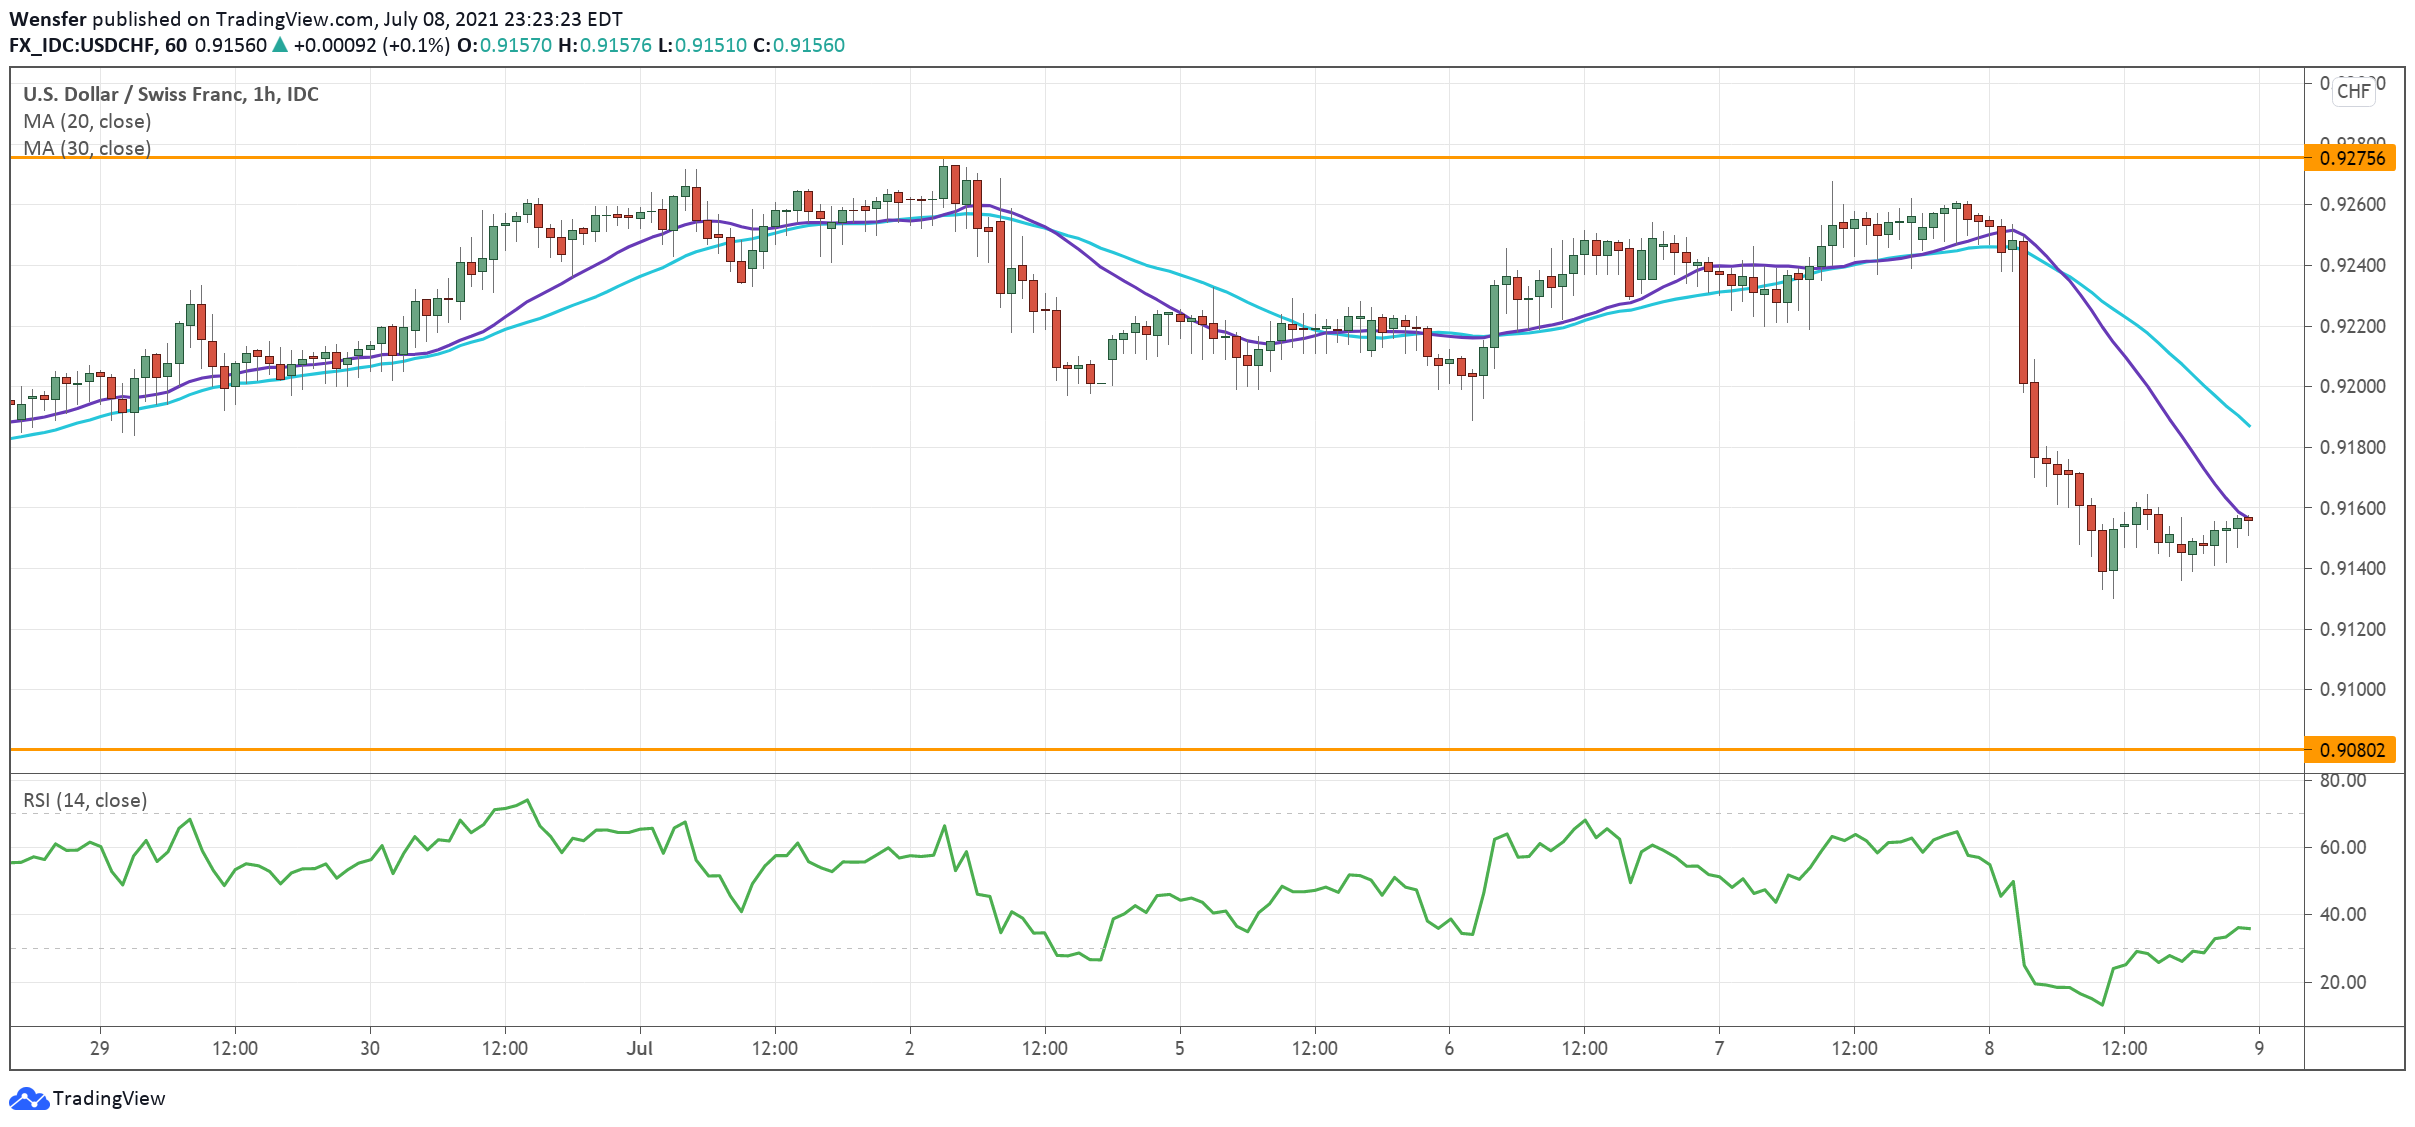This screenshot has height=1127, width=2415.
Task: Click the 20.00 level on RSI scale
Action: coord(2342,982)
